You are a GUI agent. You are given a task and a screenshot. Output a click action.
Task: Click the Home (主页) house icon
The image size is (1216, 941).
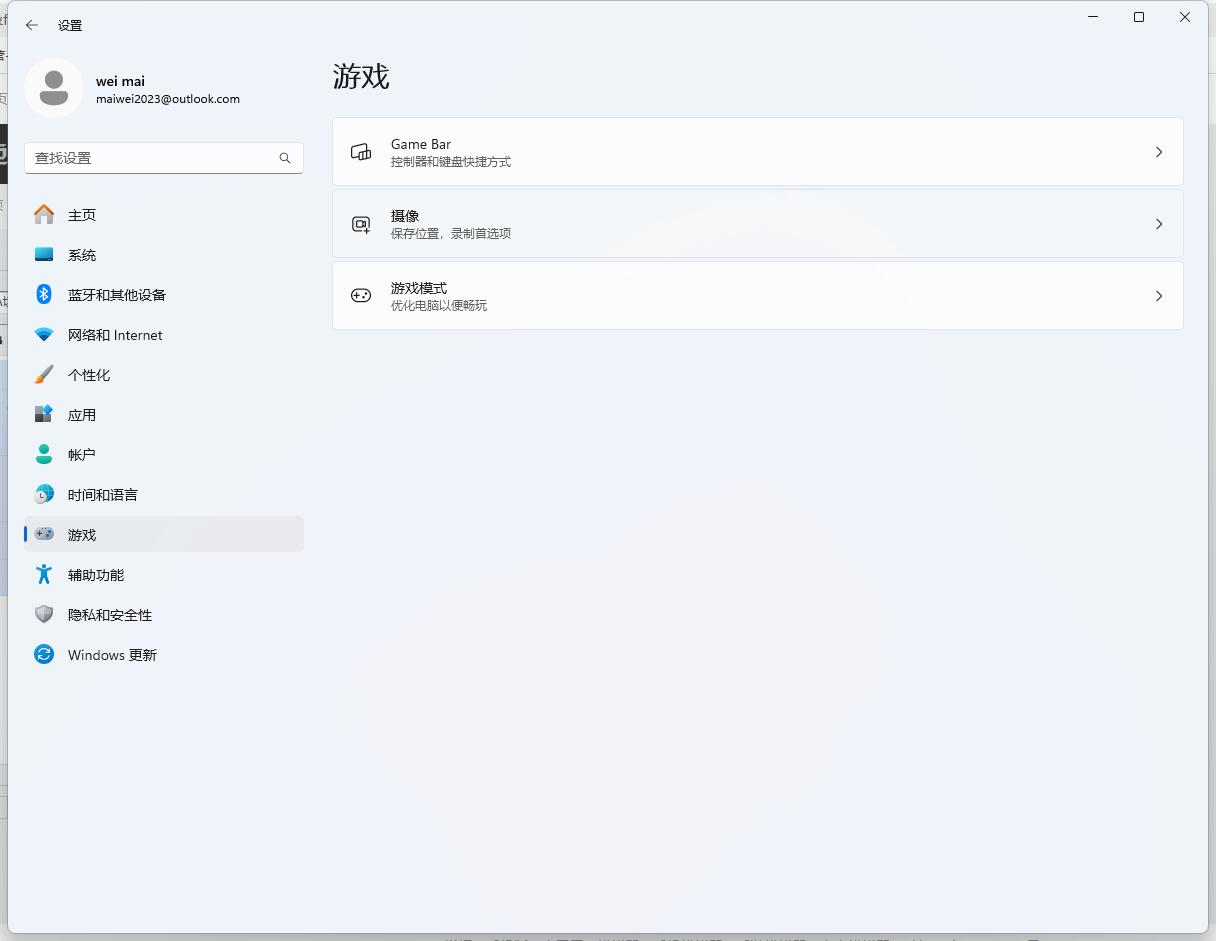click(44, 214)
